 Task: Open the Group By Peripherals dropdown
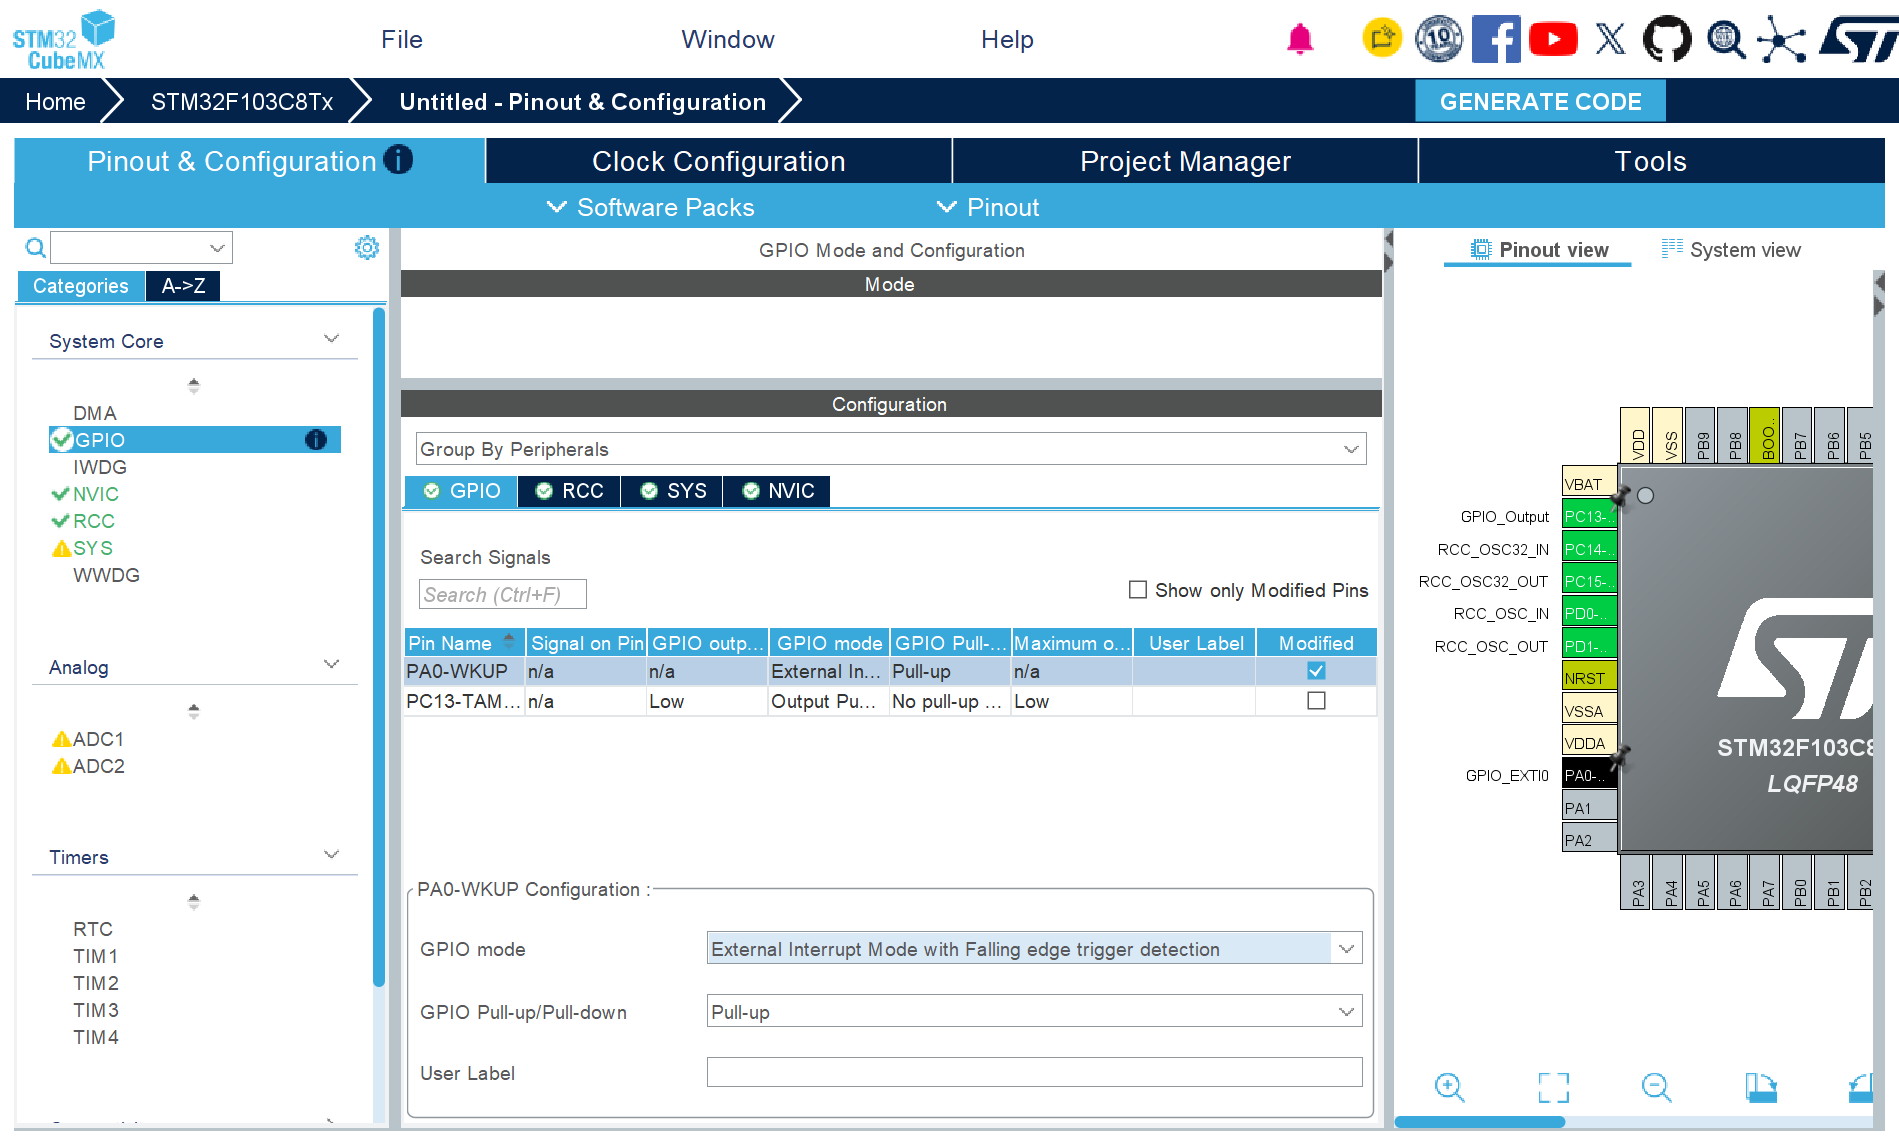(x=891, y=449)
